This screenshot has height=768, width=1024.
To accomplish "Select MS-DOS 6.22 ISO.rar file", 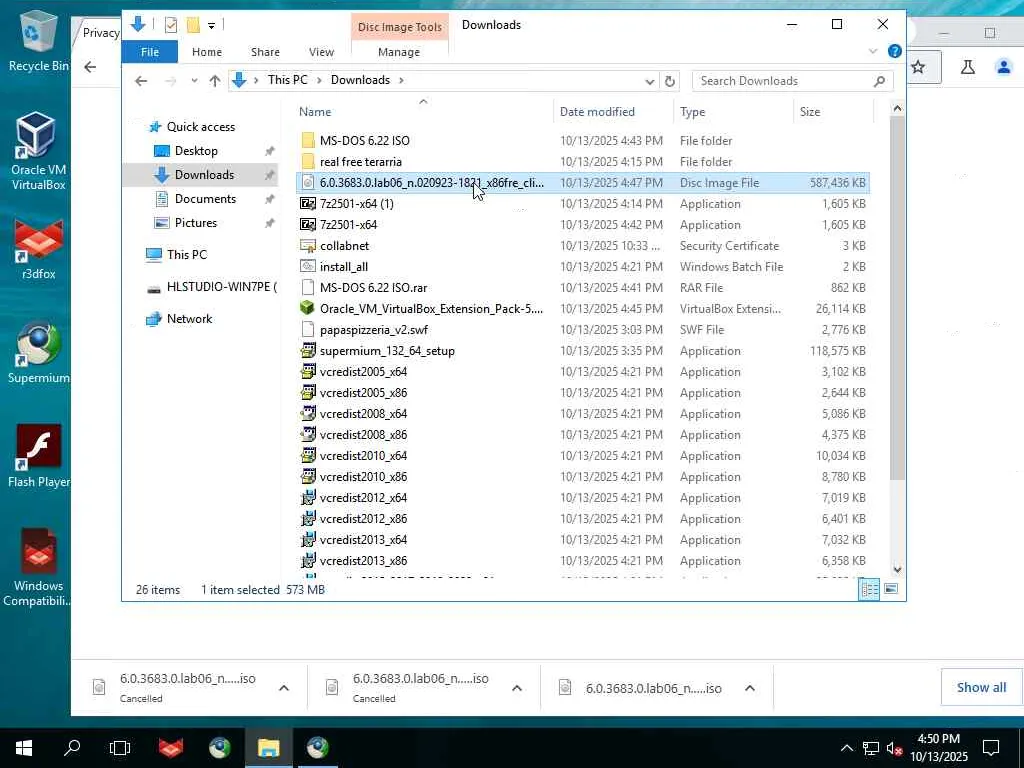I will [583, 287].
